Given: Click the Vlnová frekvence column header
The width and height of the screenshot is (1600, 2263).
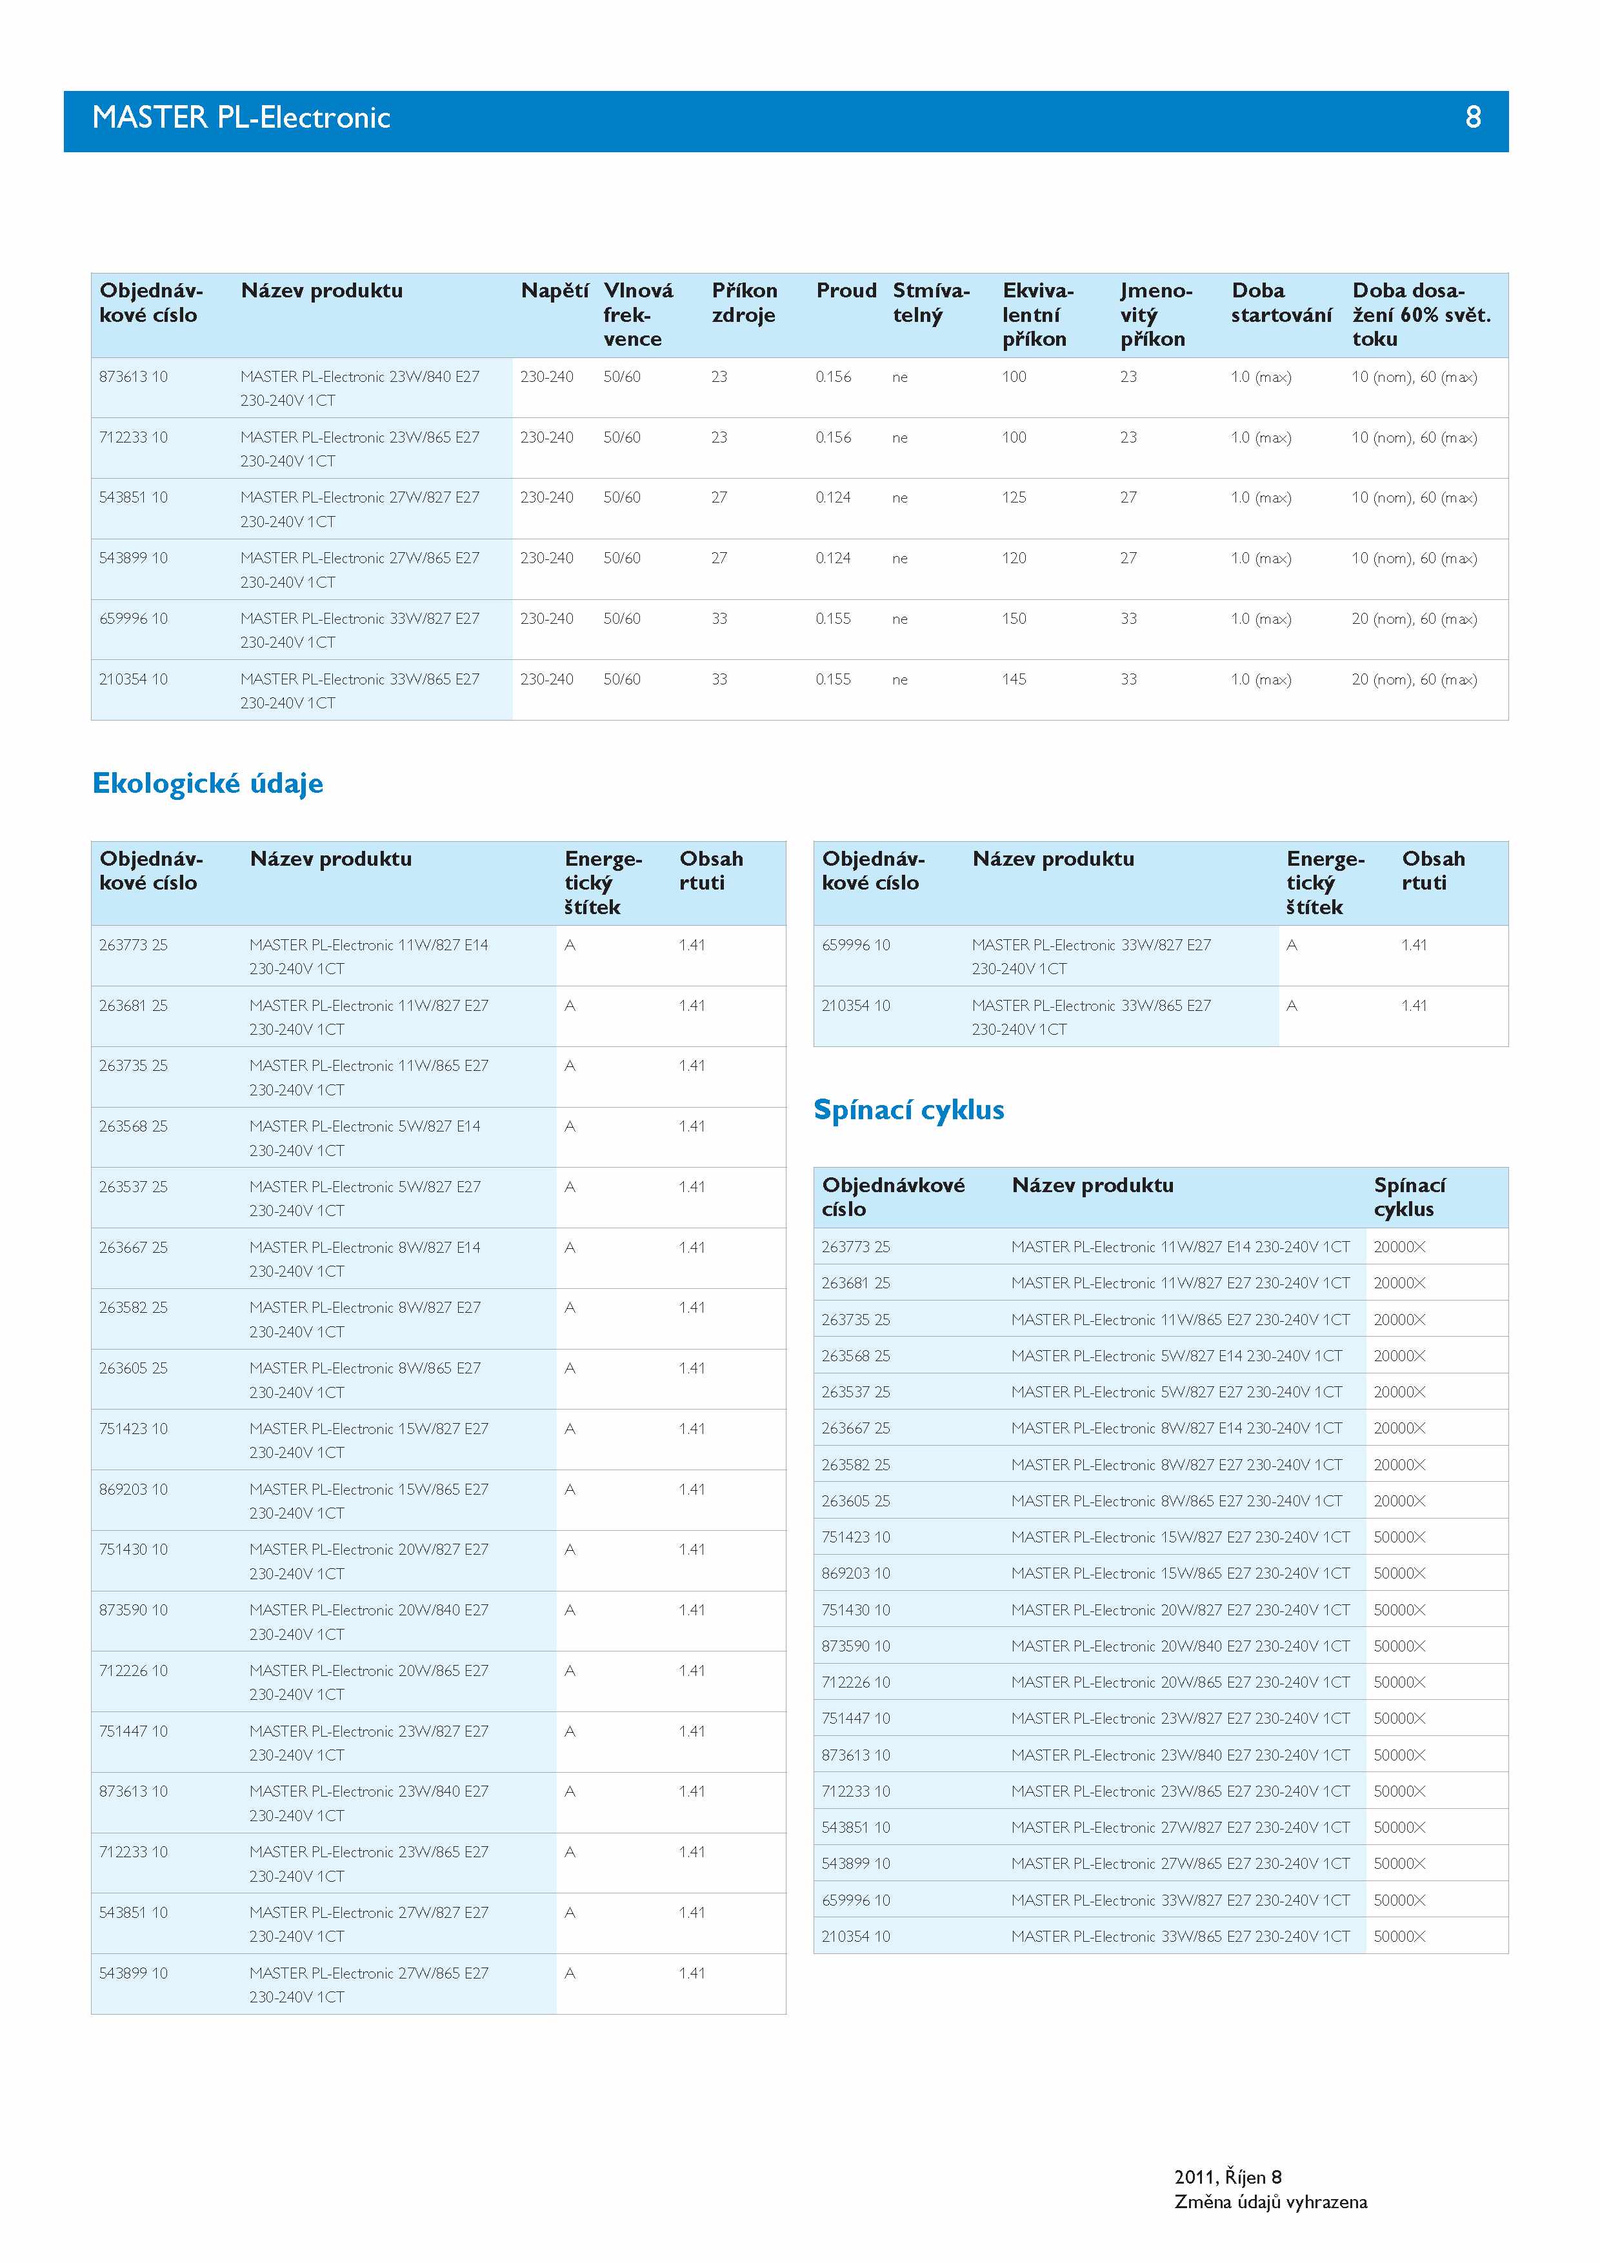Looking at the screenshot, I should click(638, 315).
